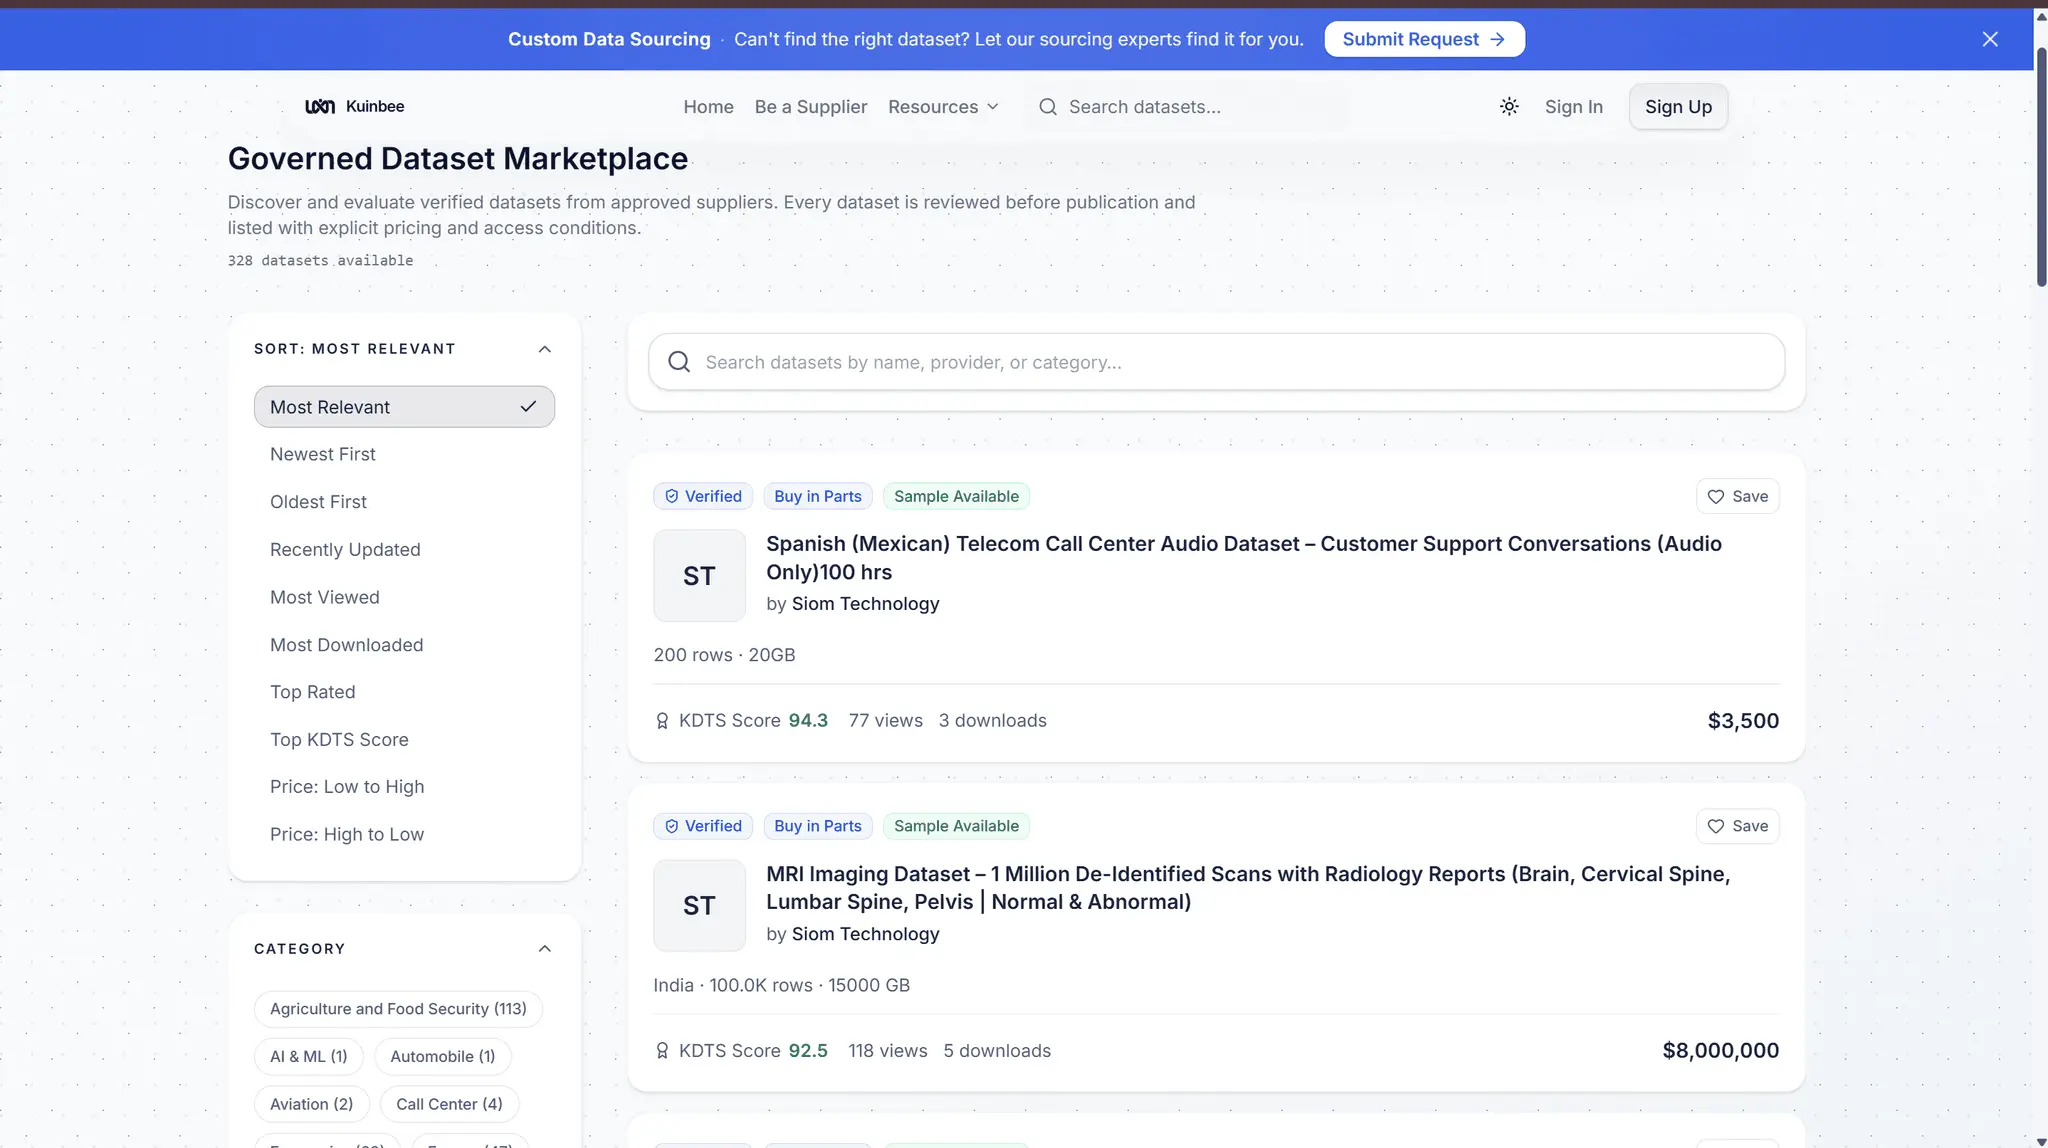Viewport: 2048px width, 1148px height.
Task: Click the Sign Up button
Action: (1678, 107)
